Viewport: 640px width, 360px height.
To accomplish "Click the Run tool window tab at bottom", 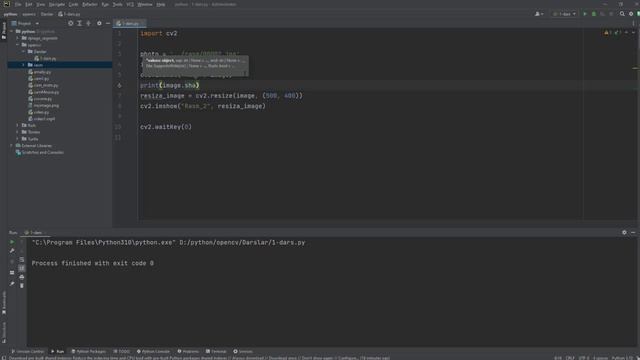I will click(x=58, y=351).
